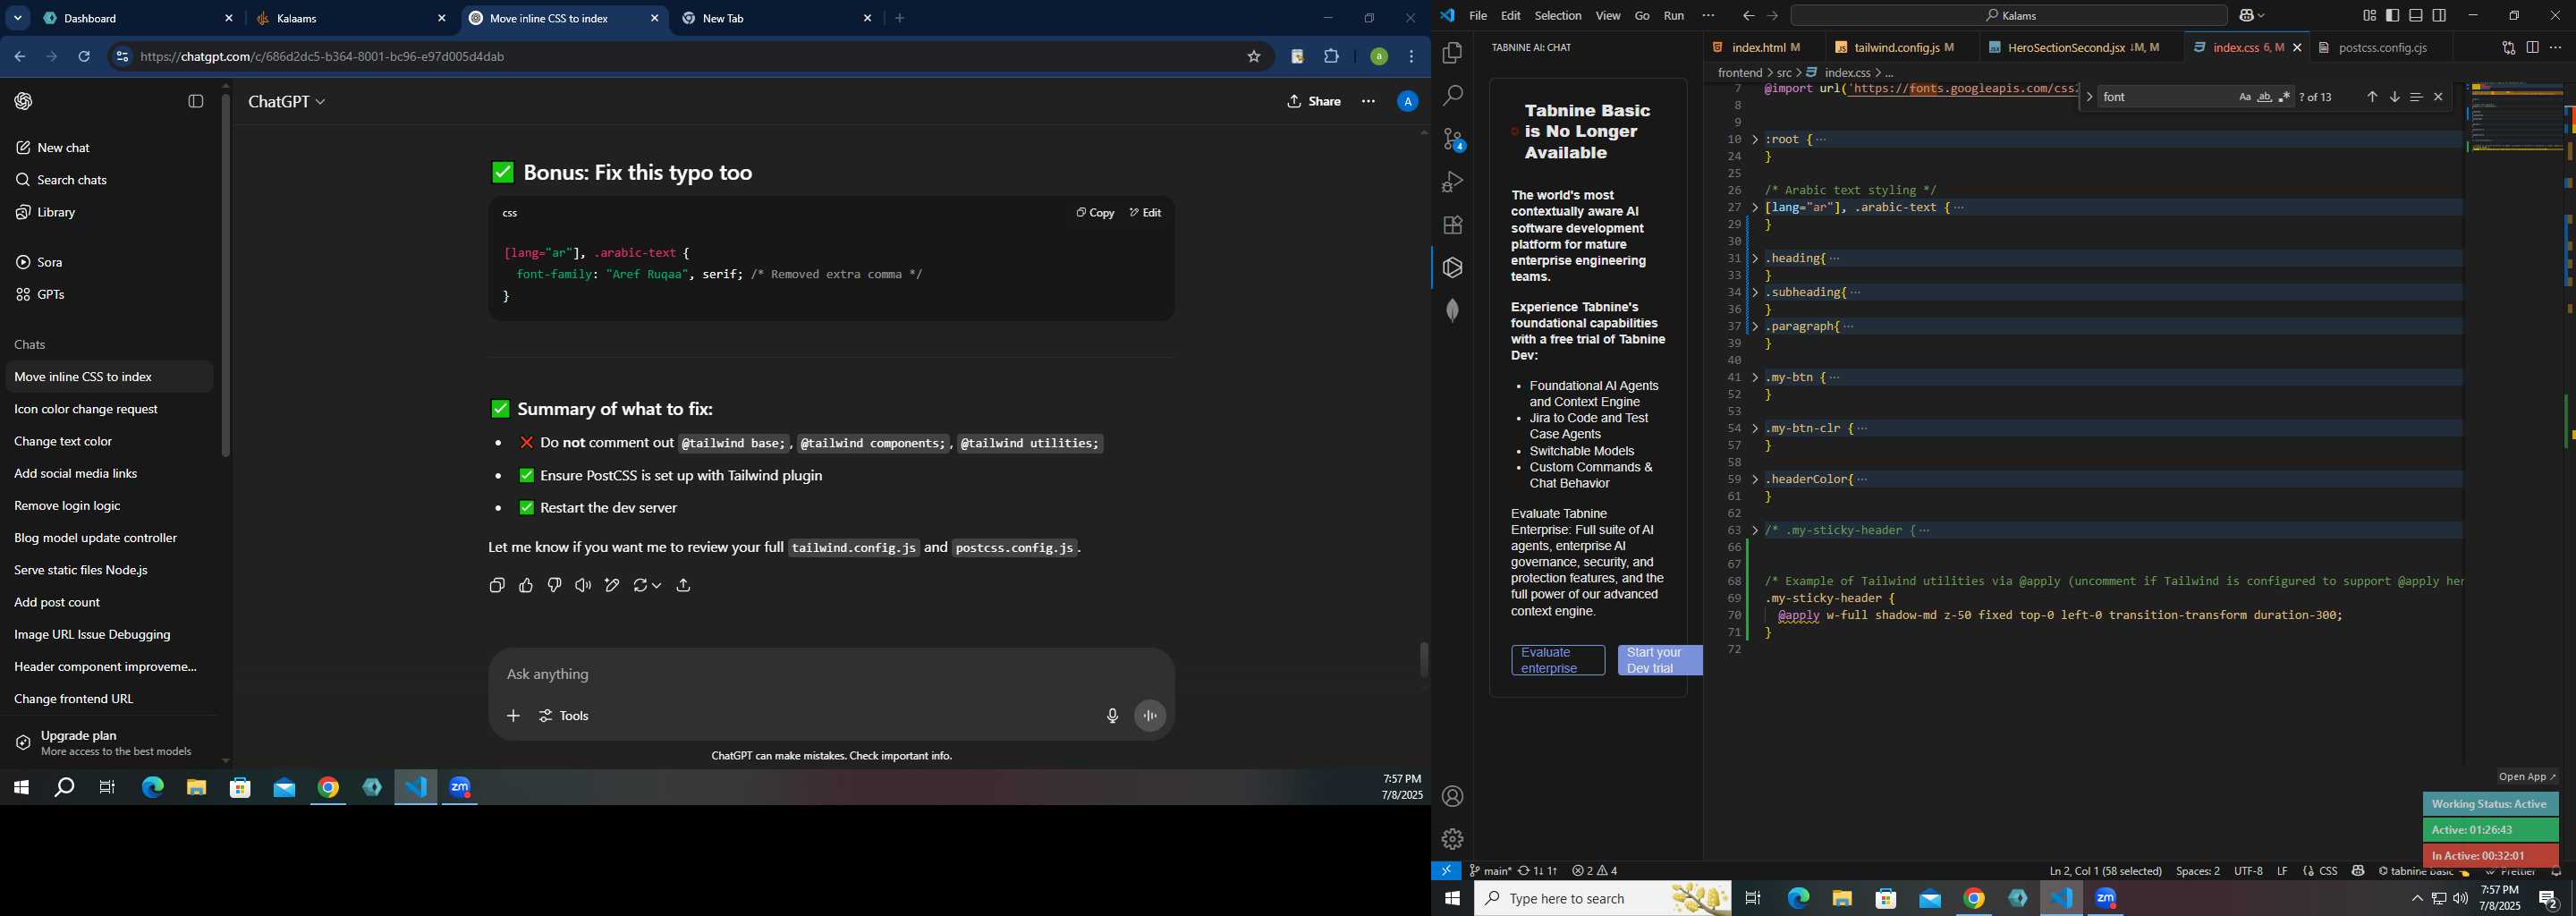Open the Search view in VS Code activity bar
Viewport: 2576px width, 916px height.
pyautogui.click(x=1453, y=96)
